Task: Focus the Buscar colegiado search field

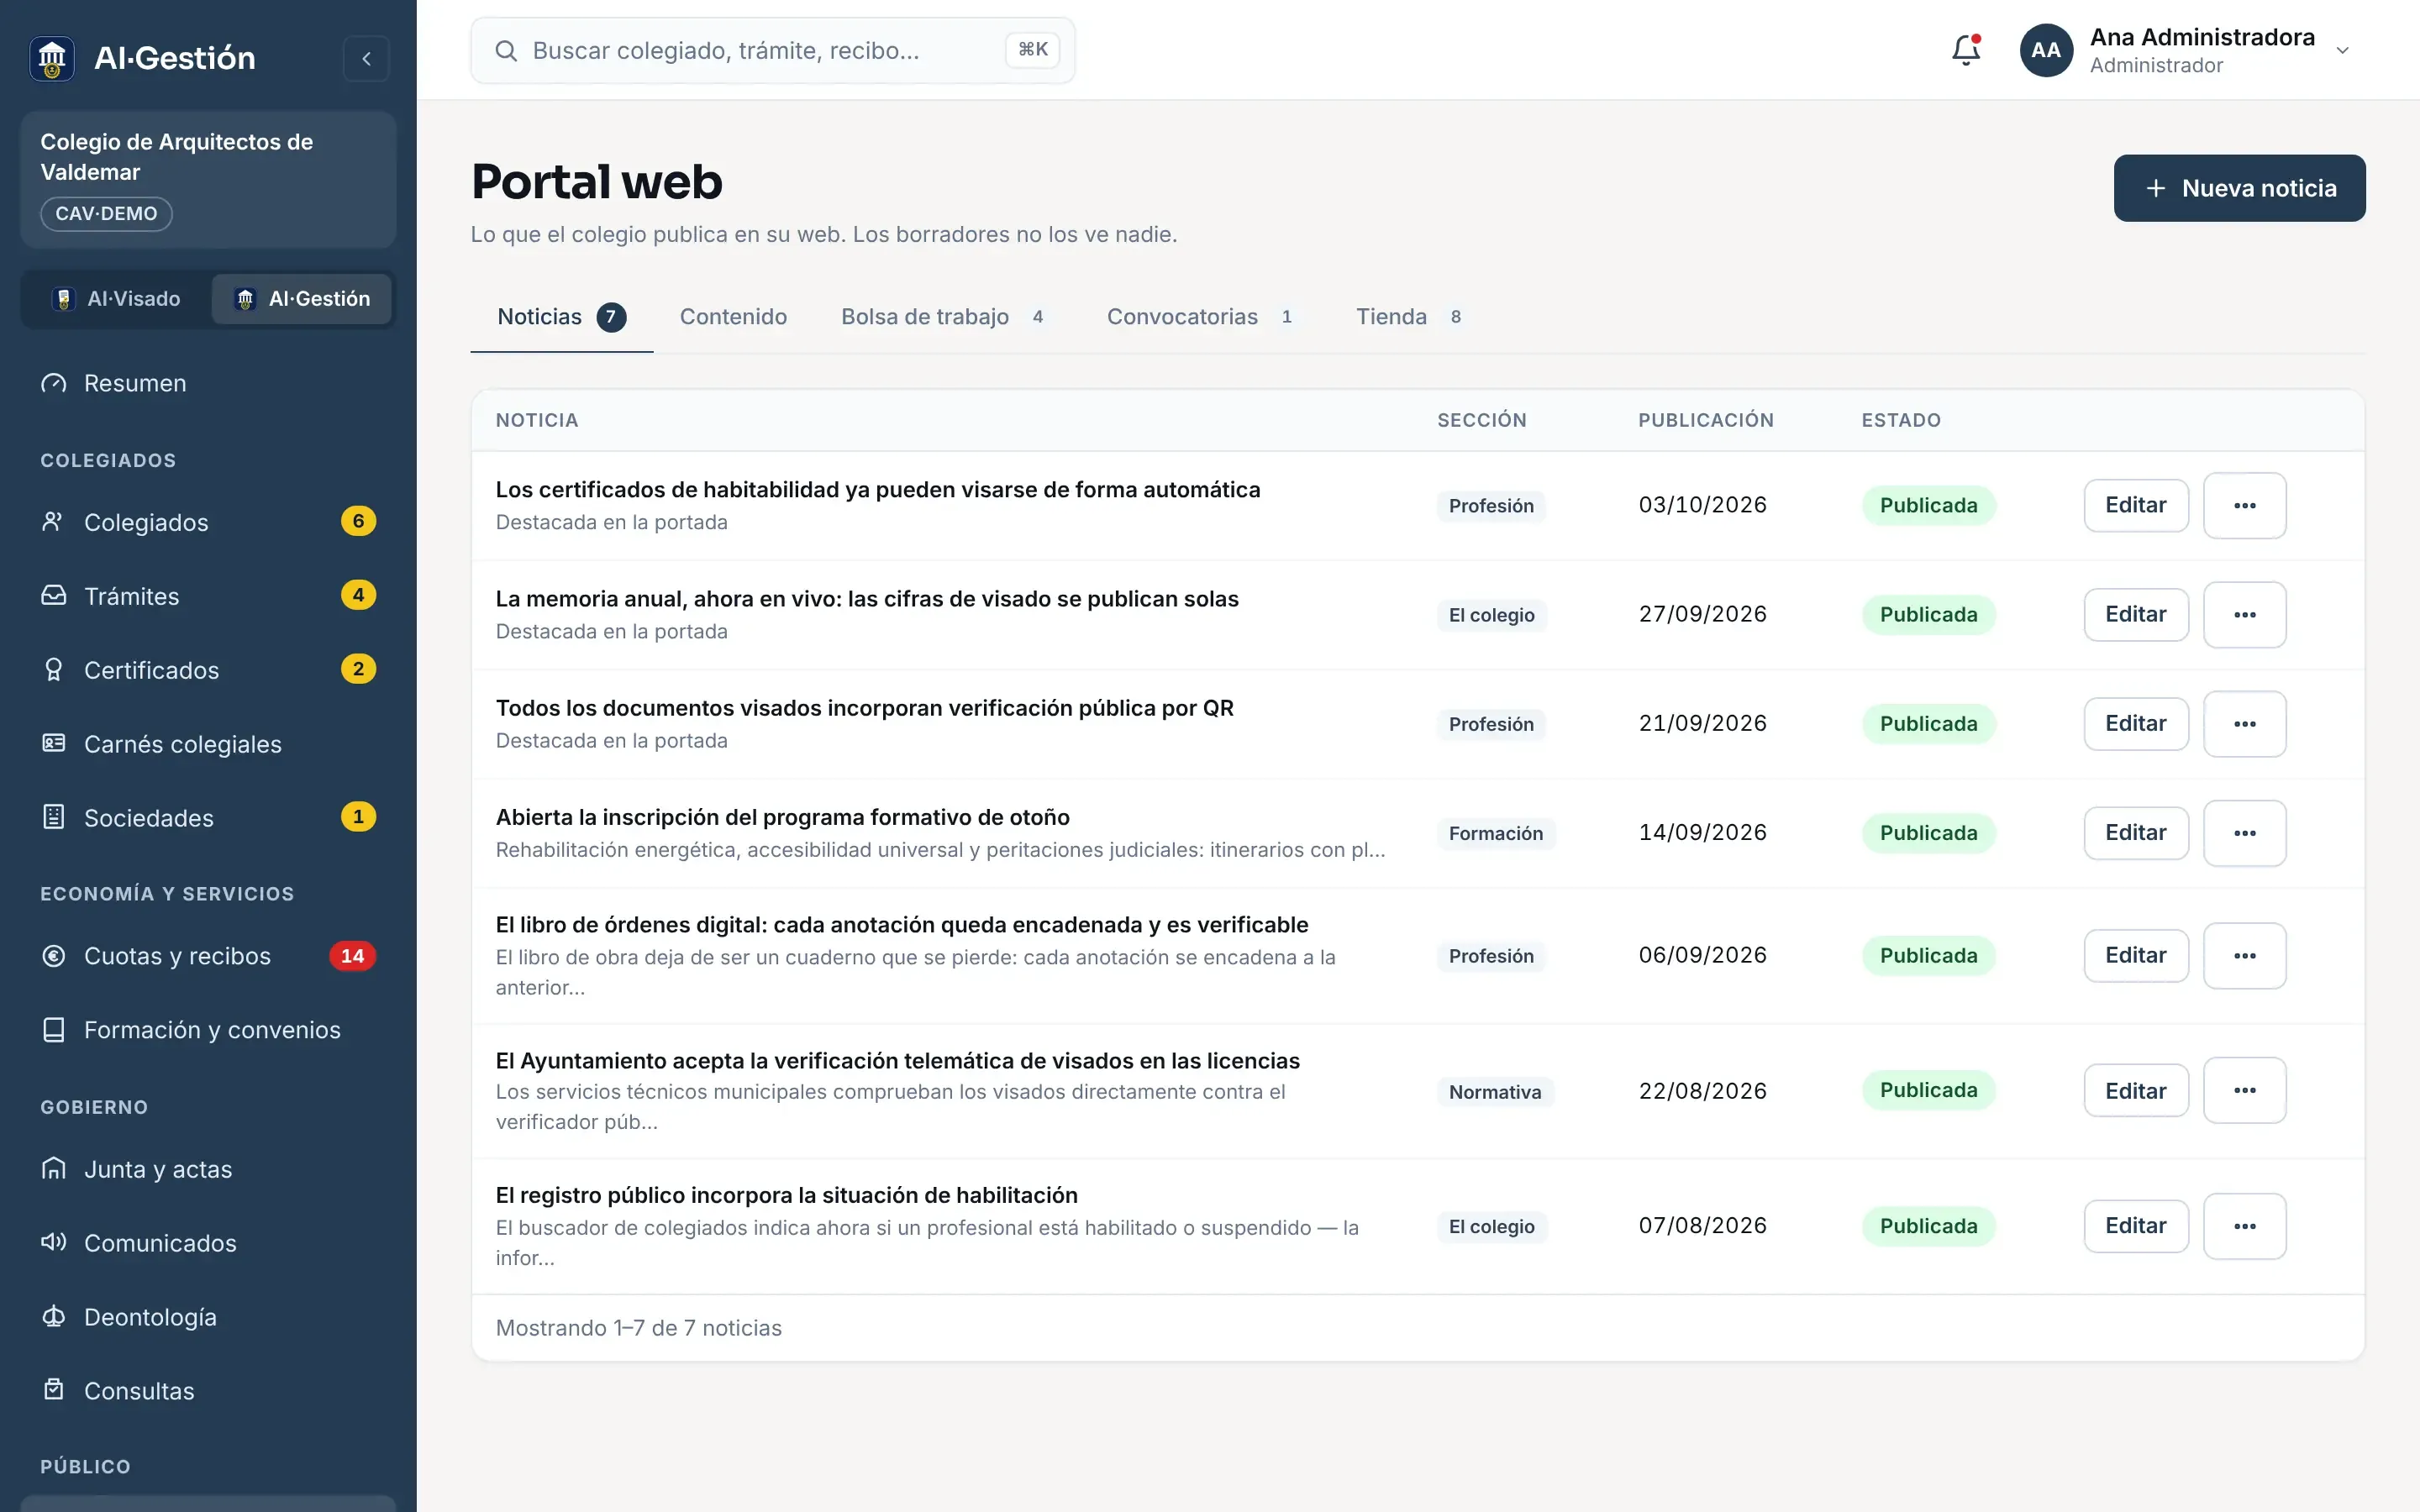Action: [772, 51]
